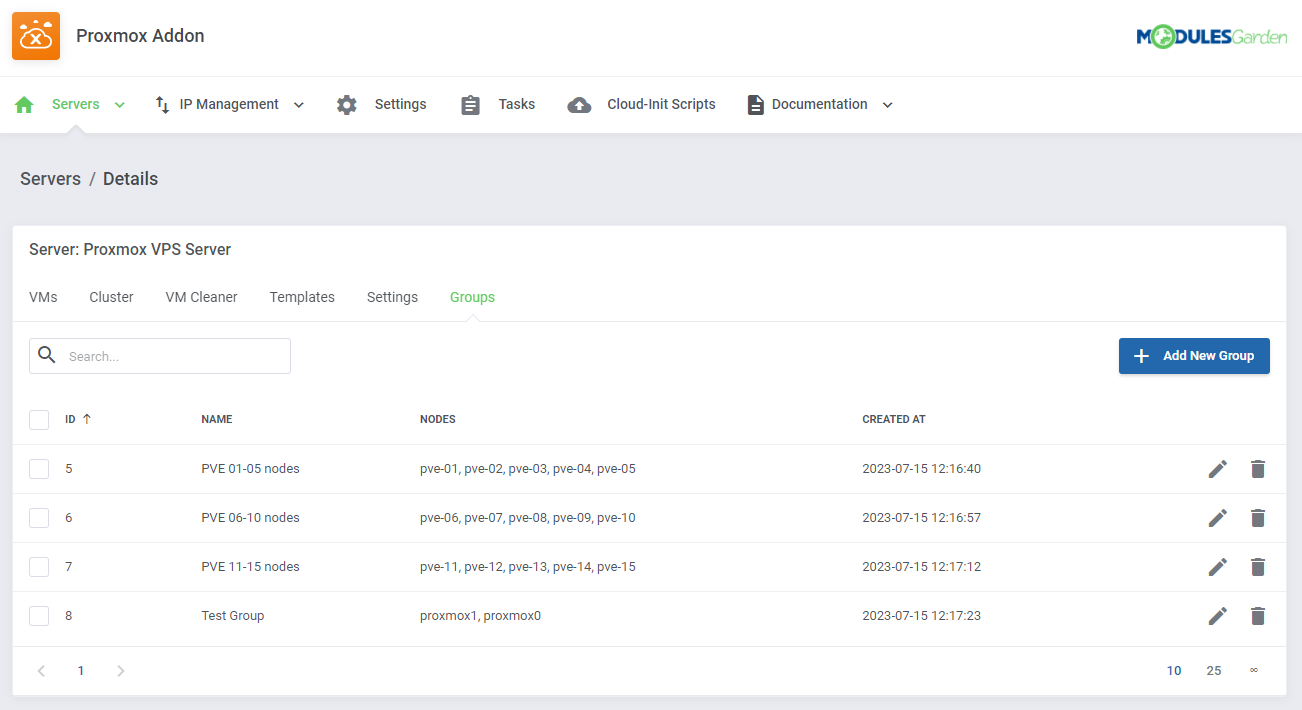1302x710 pixels.
Task: Switch to the Templates tab
Action: [x=302, y=297]
